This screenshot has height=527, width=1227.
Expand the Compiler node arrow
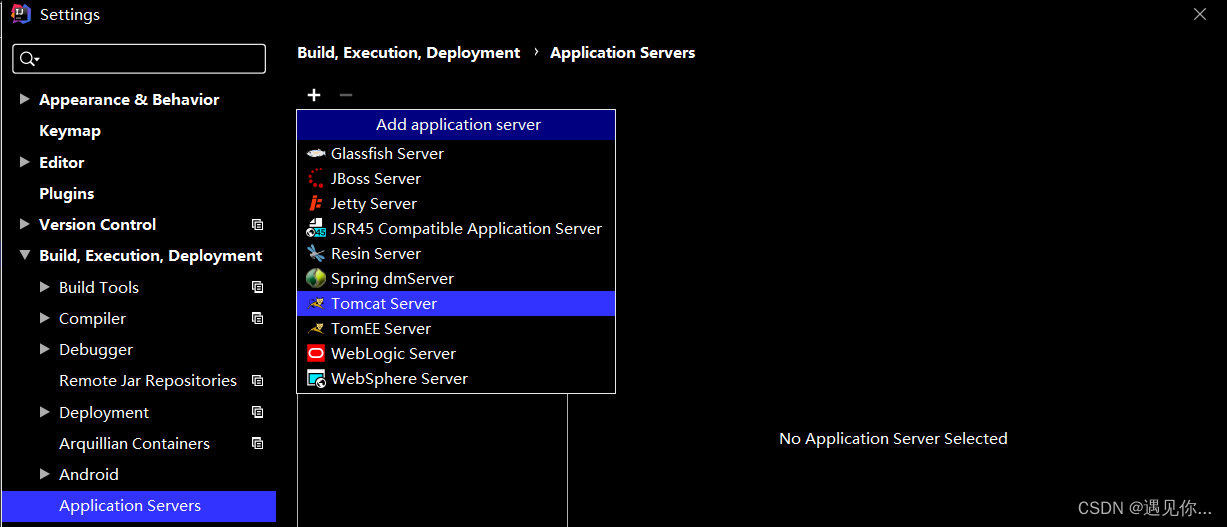44,319
